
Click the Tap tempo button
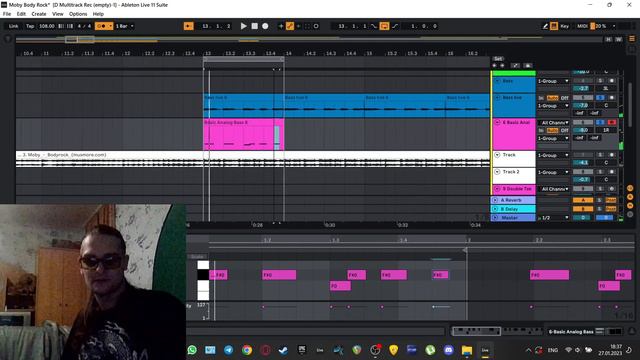[30, 26]
